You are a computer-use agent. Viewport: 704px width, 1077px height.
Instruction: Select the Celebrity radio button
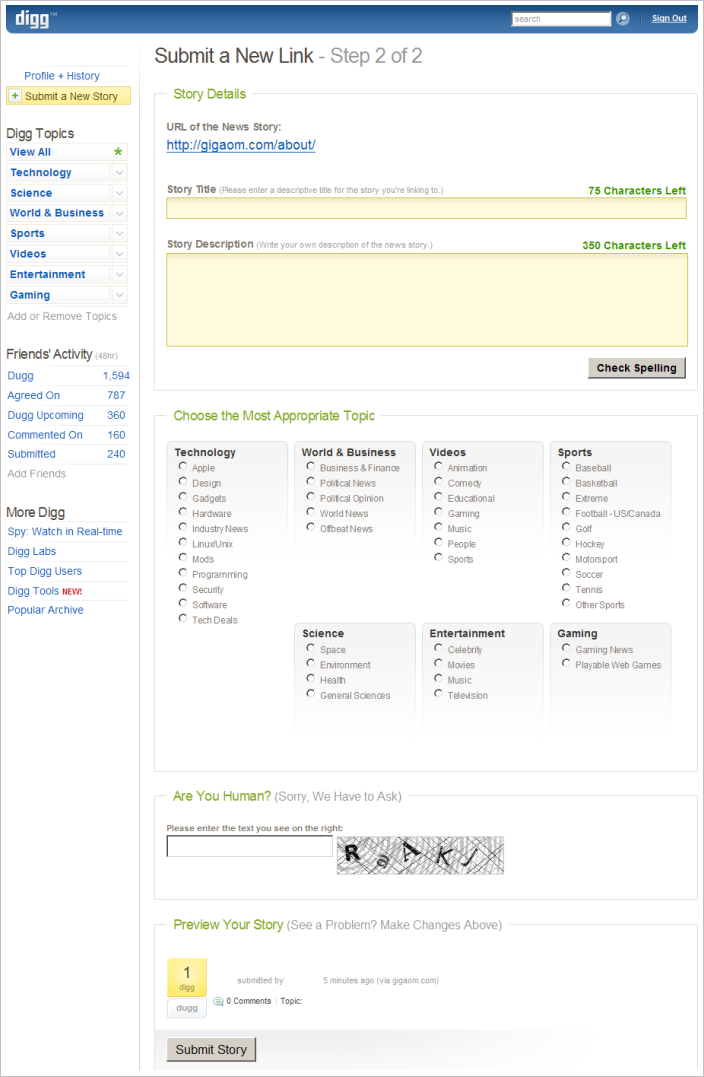[x=438, y=648]
